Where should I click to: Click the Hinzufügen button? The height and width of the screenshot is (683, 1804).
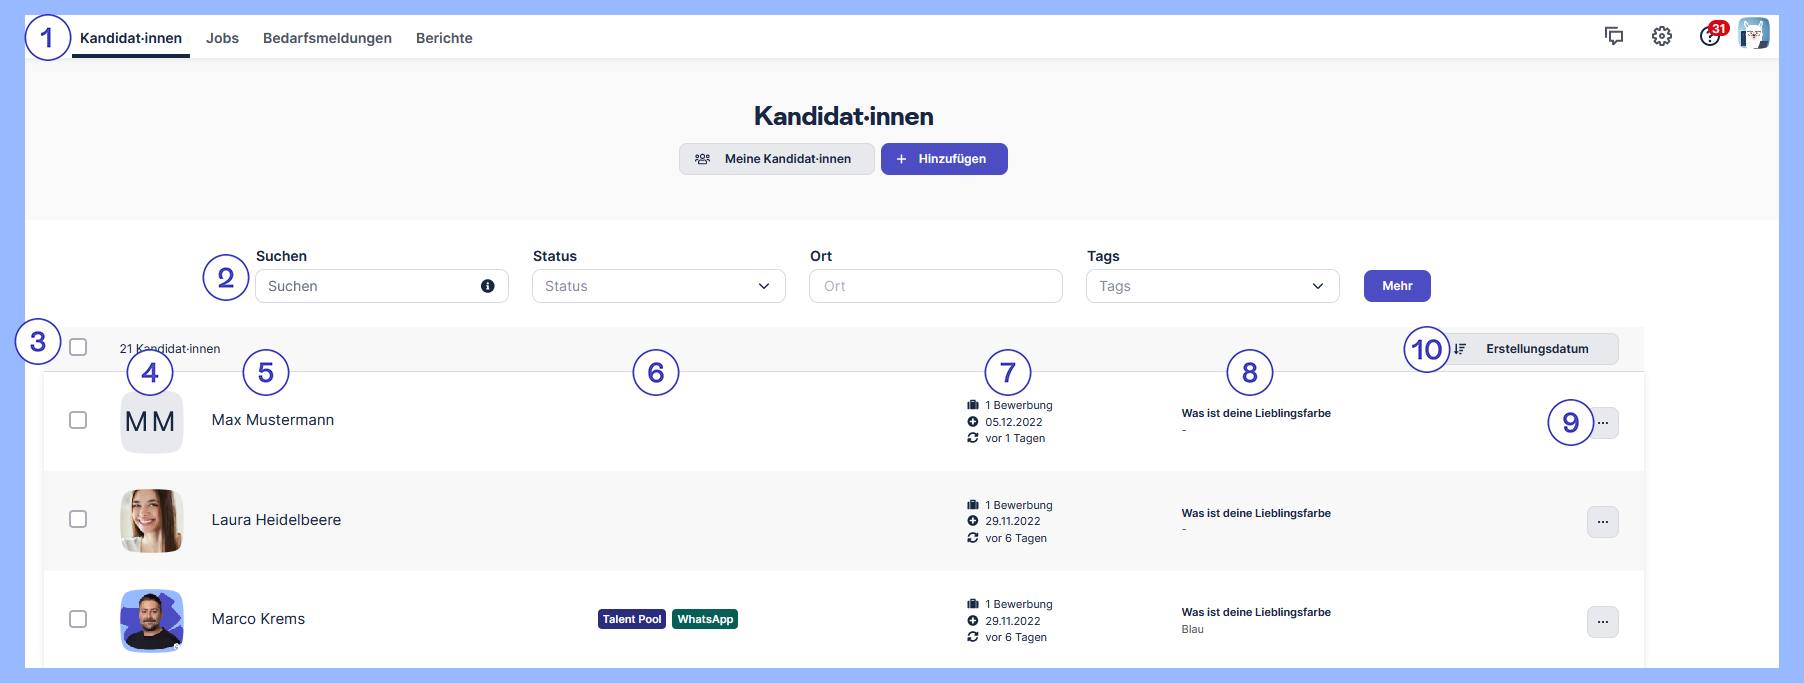click(x=943, y=159)
